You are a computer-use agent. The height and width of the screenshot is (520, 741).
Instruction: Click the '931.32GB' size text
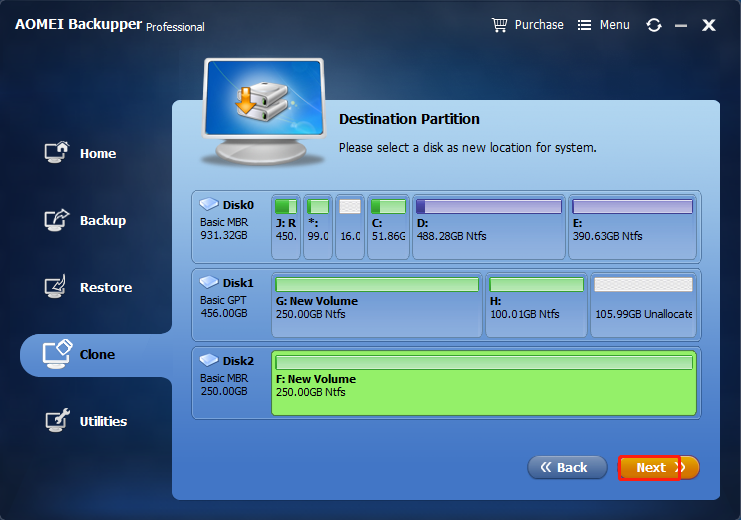point(224,235)
